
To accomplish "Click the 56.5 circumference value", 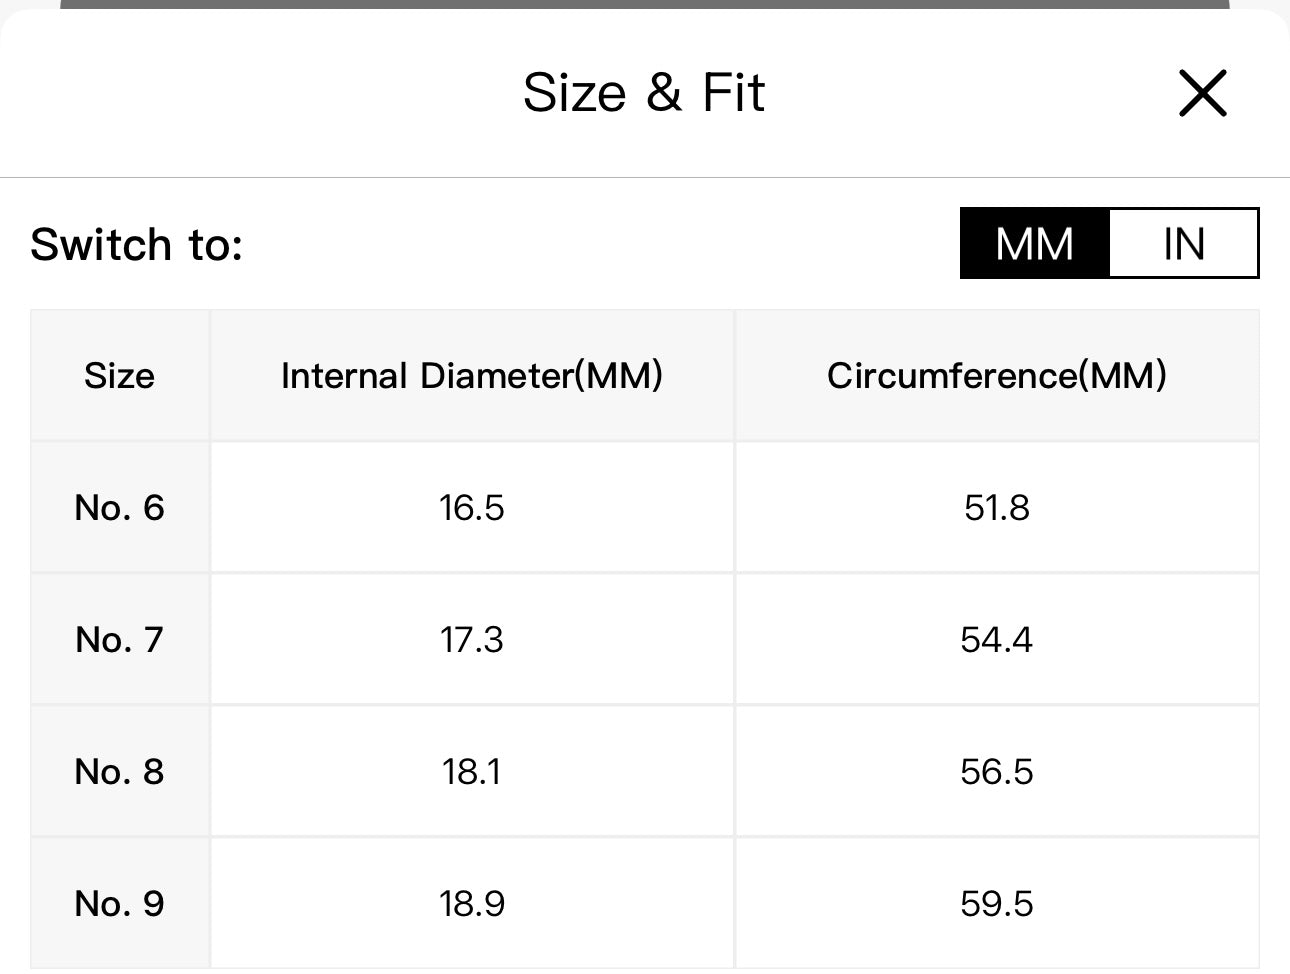I will click(996, 772).
